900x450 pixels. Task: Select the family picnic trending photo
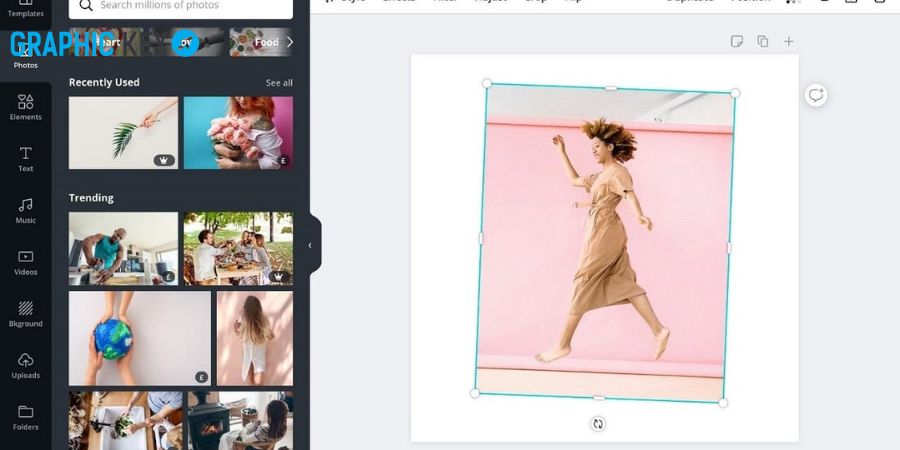coord(238,249)
